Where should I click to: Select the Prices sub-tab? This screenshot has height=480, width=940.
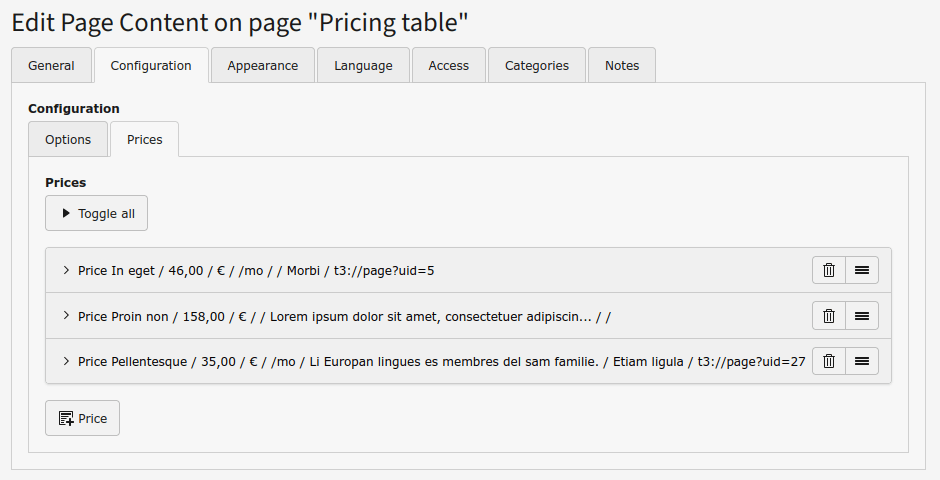click(144, 139)
